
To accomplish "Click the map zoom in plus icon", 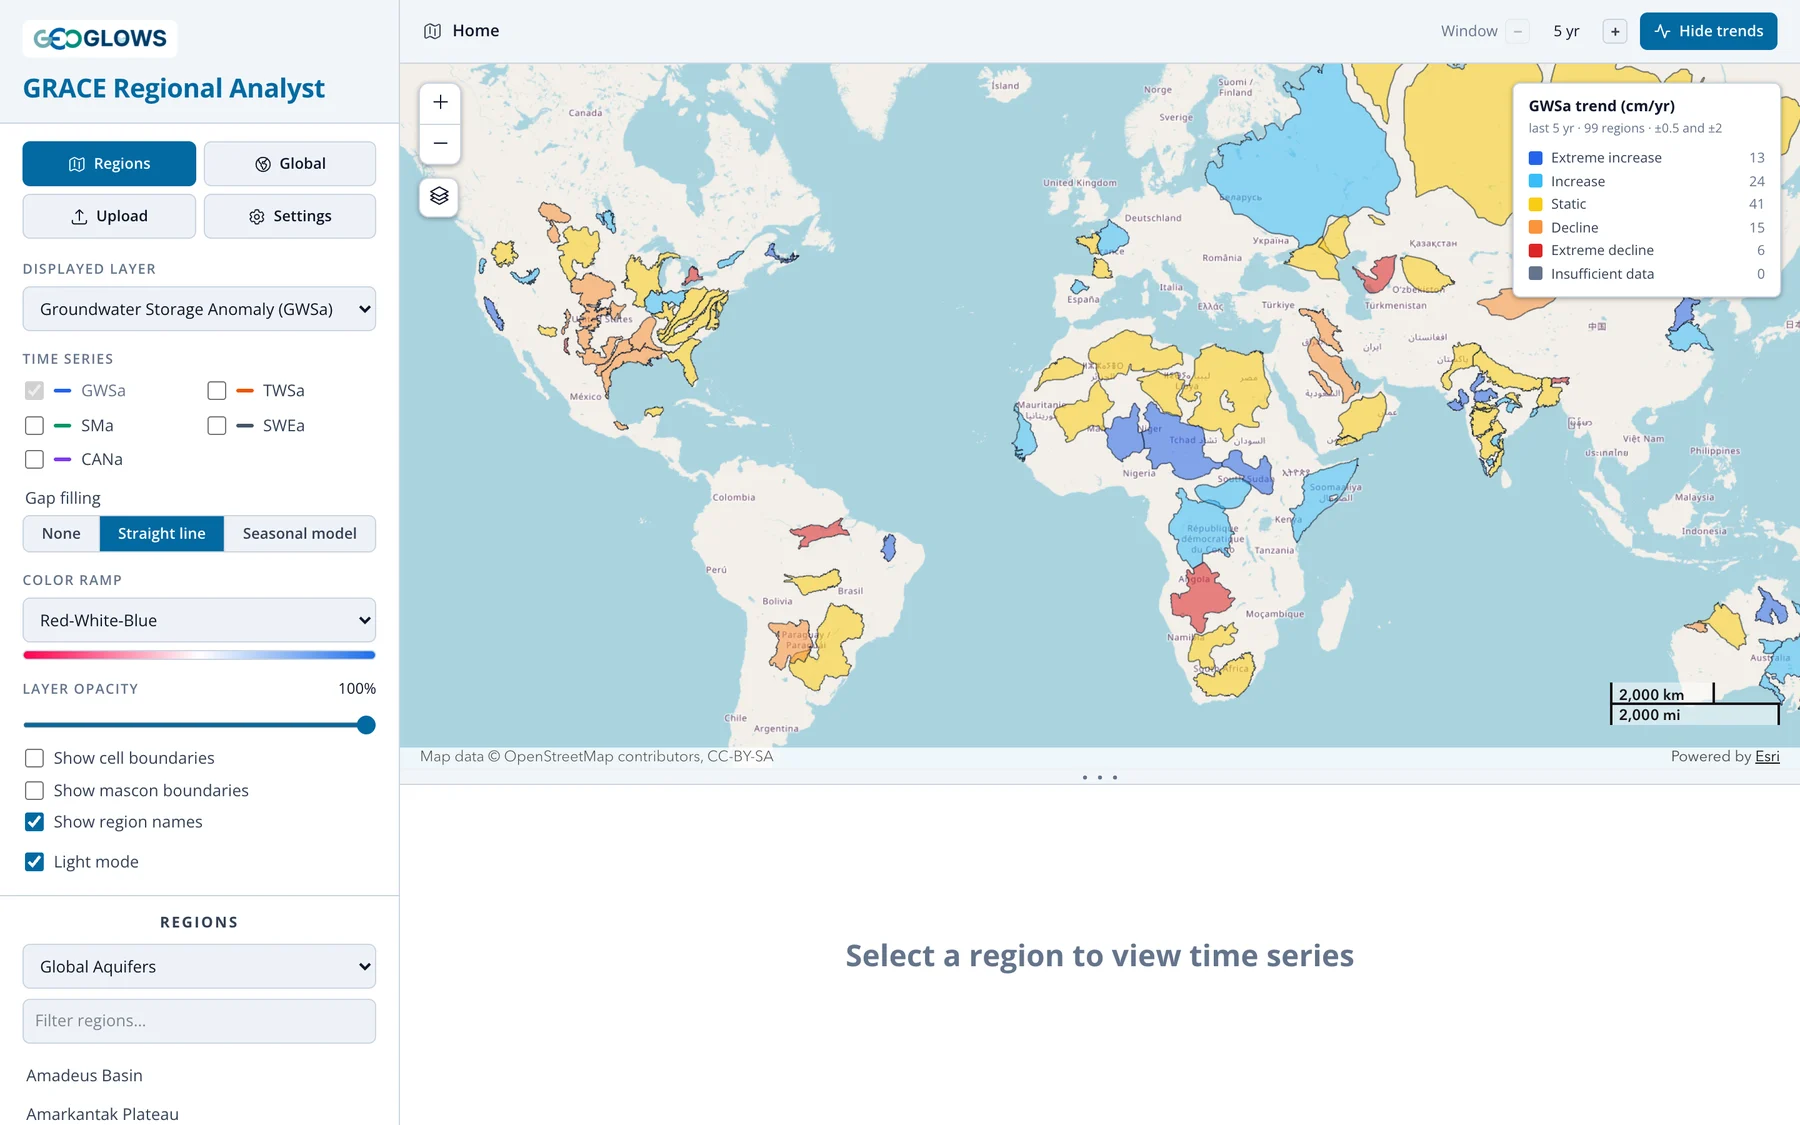I will tap(440, 102).
